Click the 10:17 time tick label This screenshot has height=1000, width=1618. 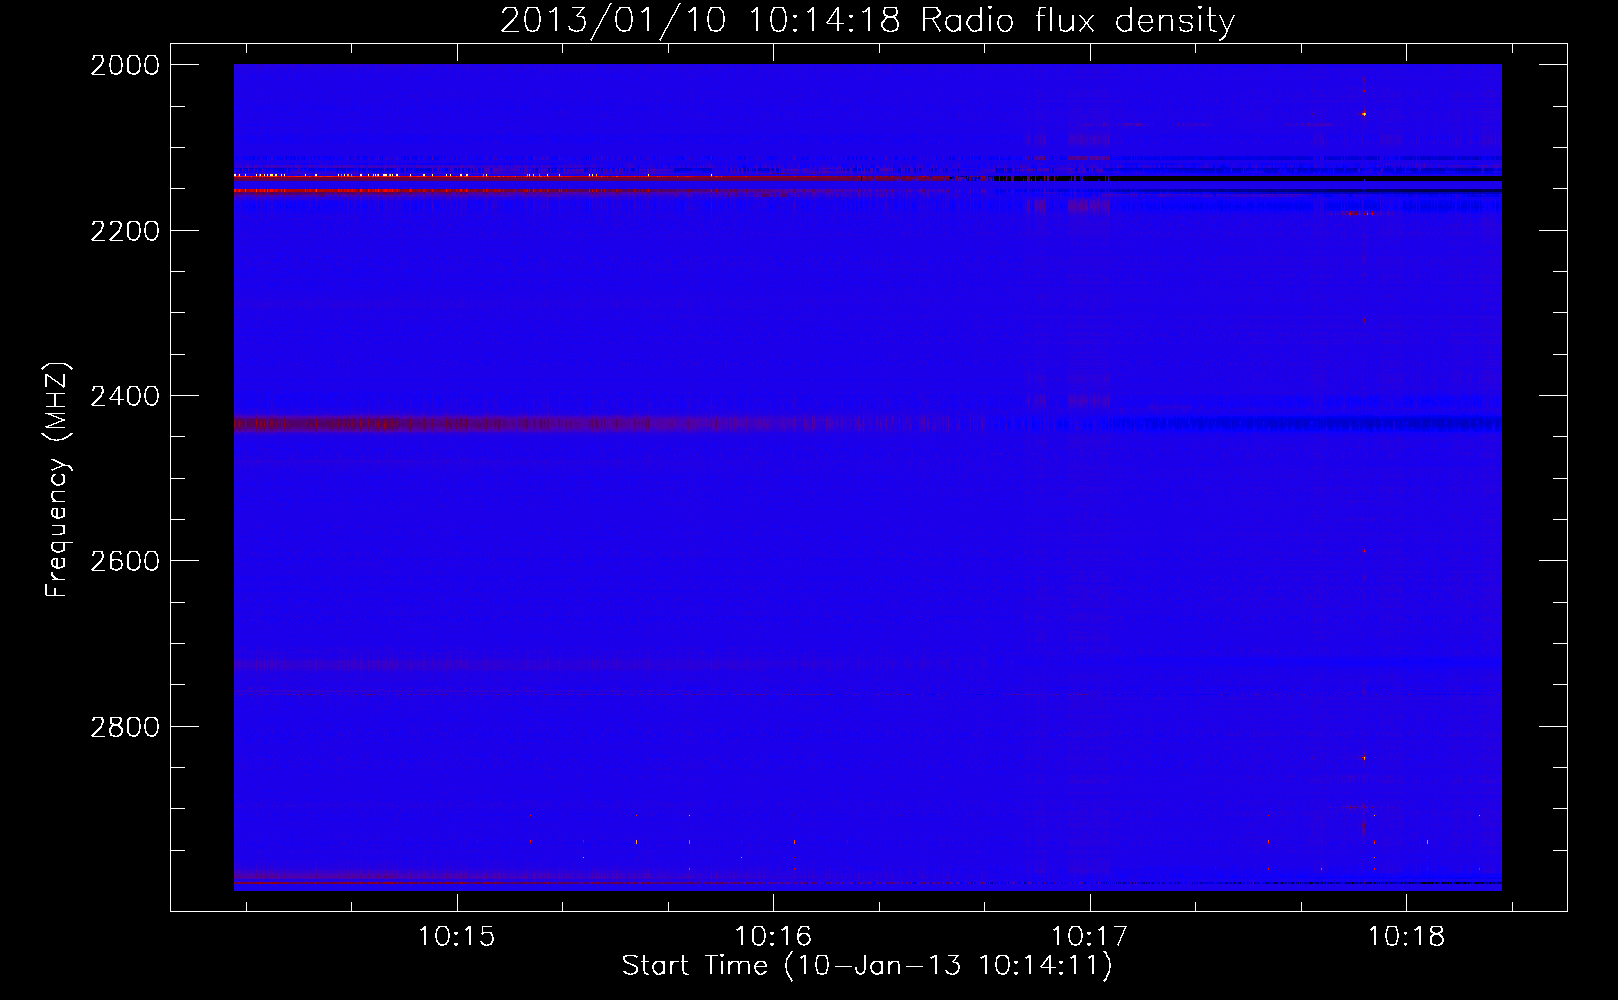click(x=1090, y=937)
